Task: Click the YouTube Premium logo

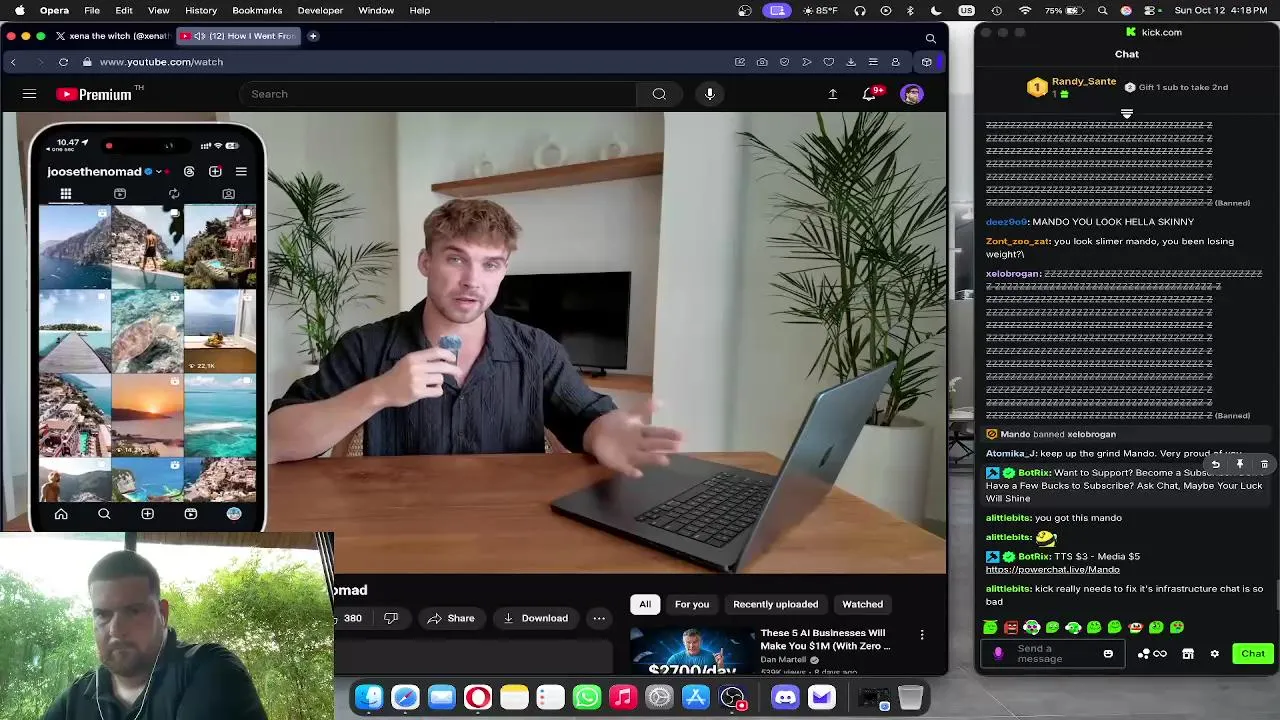Action: 95,94
